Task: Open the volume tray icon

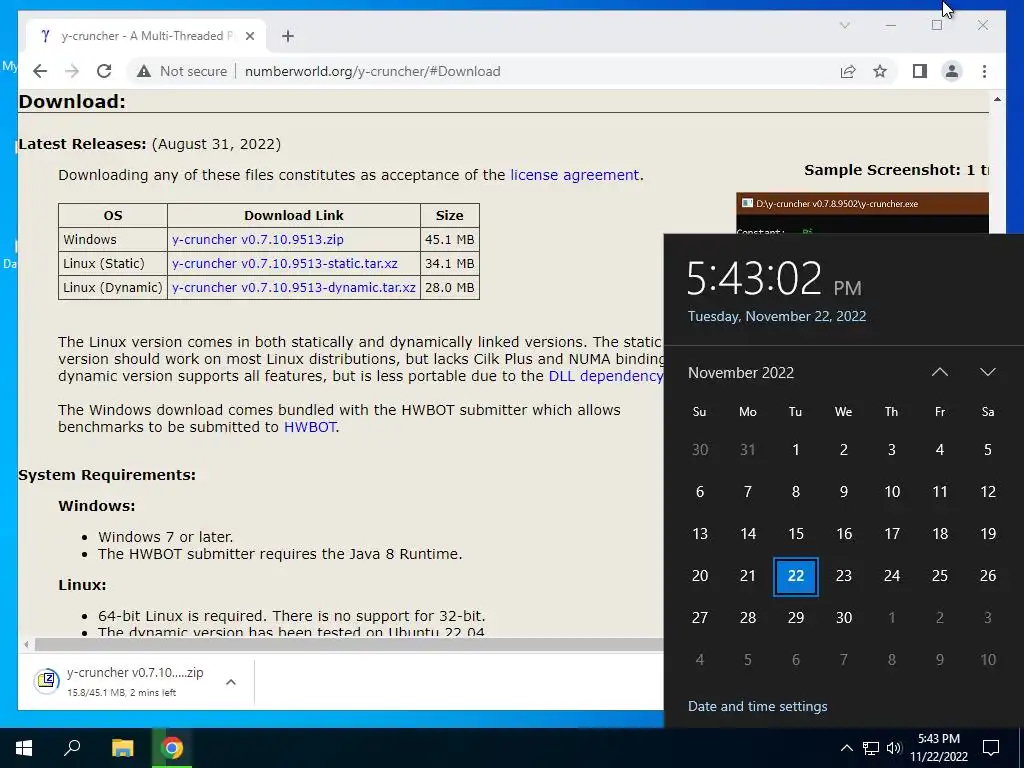Action: point(894,748)
